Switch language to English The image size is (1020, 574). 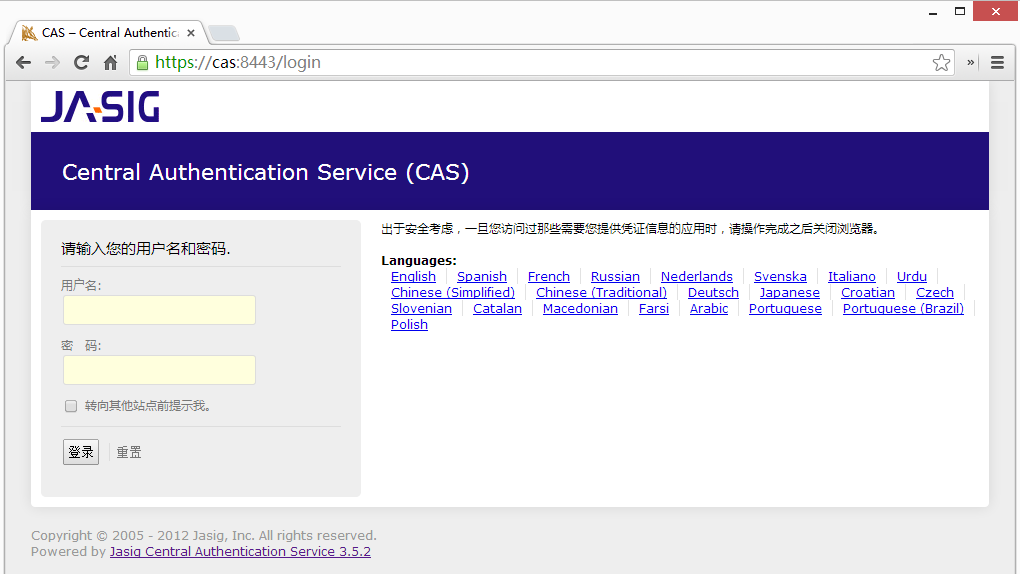coord(413,277)
